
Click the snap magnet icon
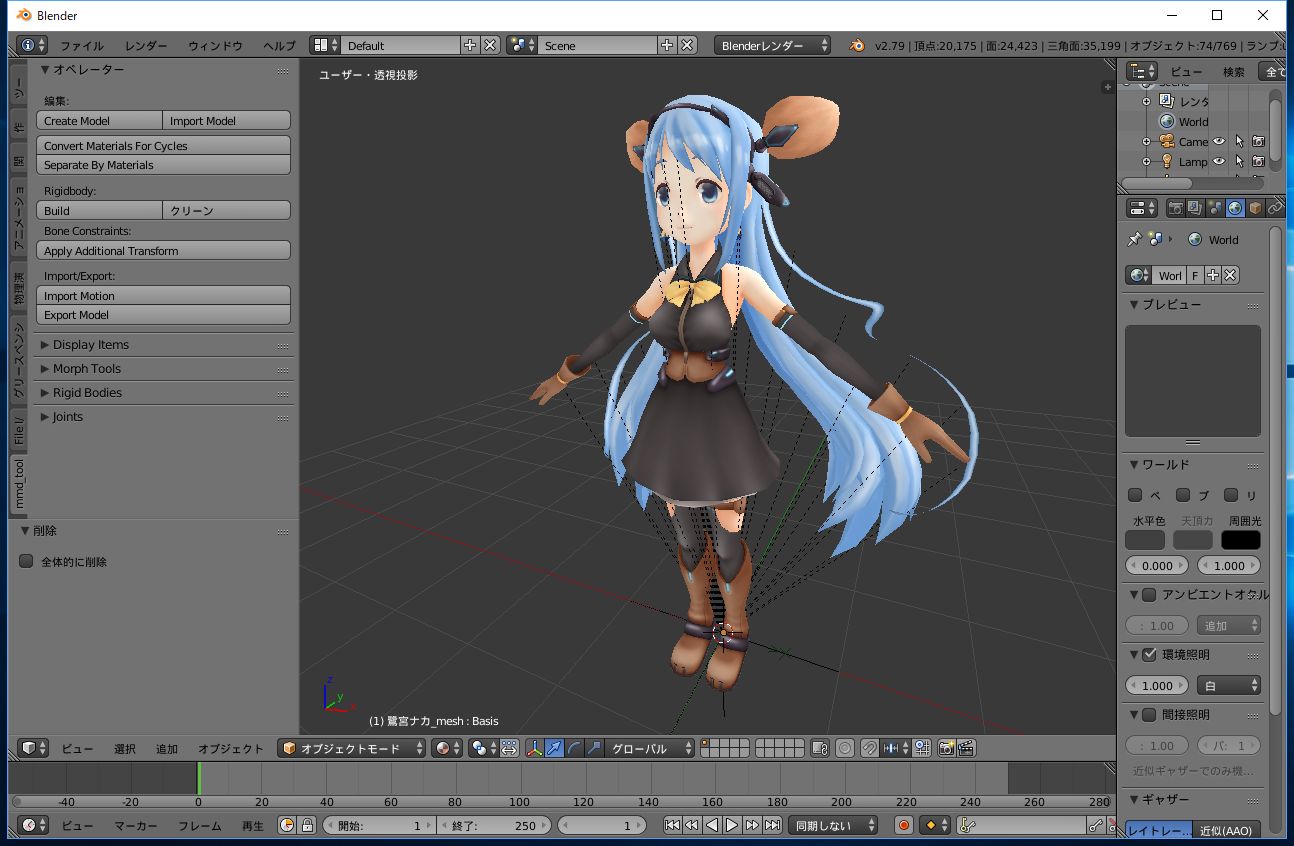coord(870,748)
